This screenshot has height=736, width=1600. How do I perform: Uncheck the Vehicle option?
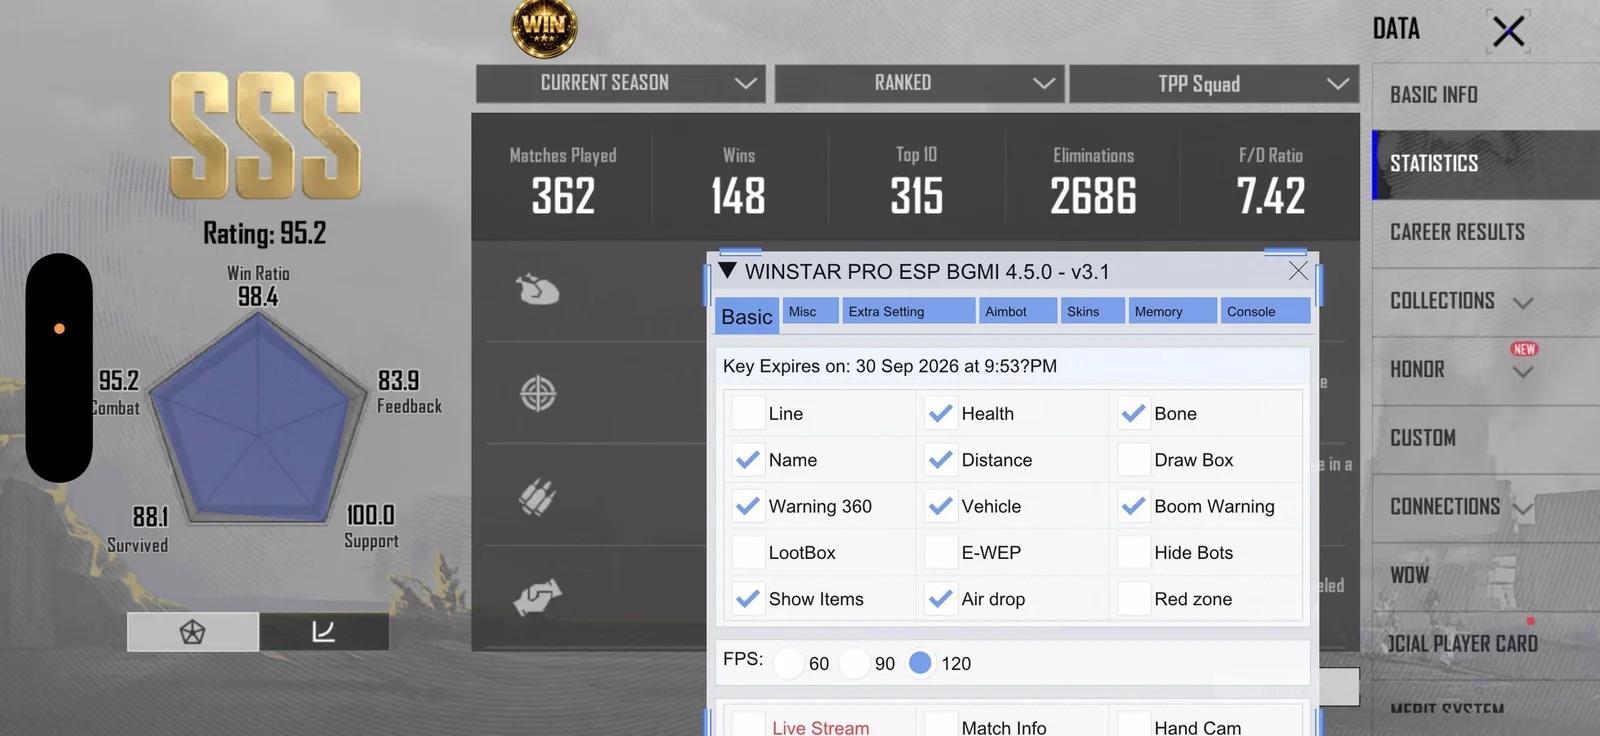941,506
